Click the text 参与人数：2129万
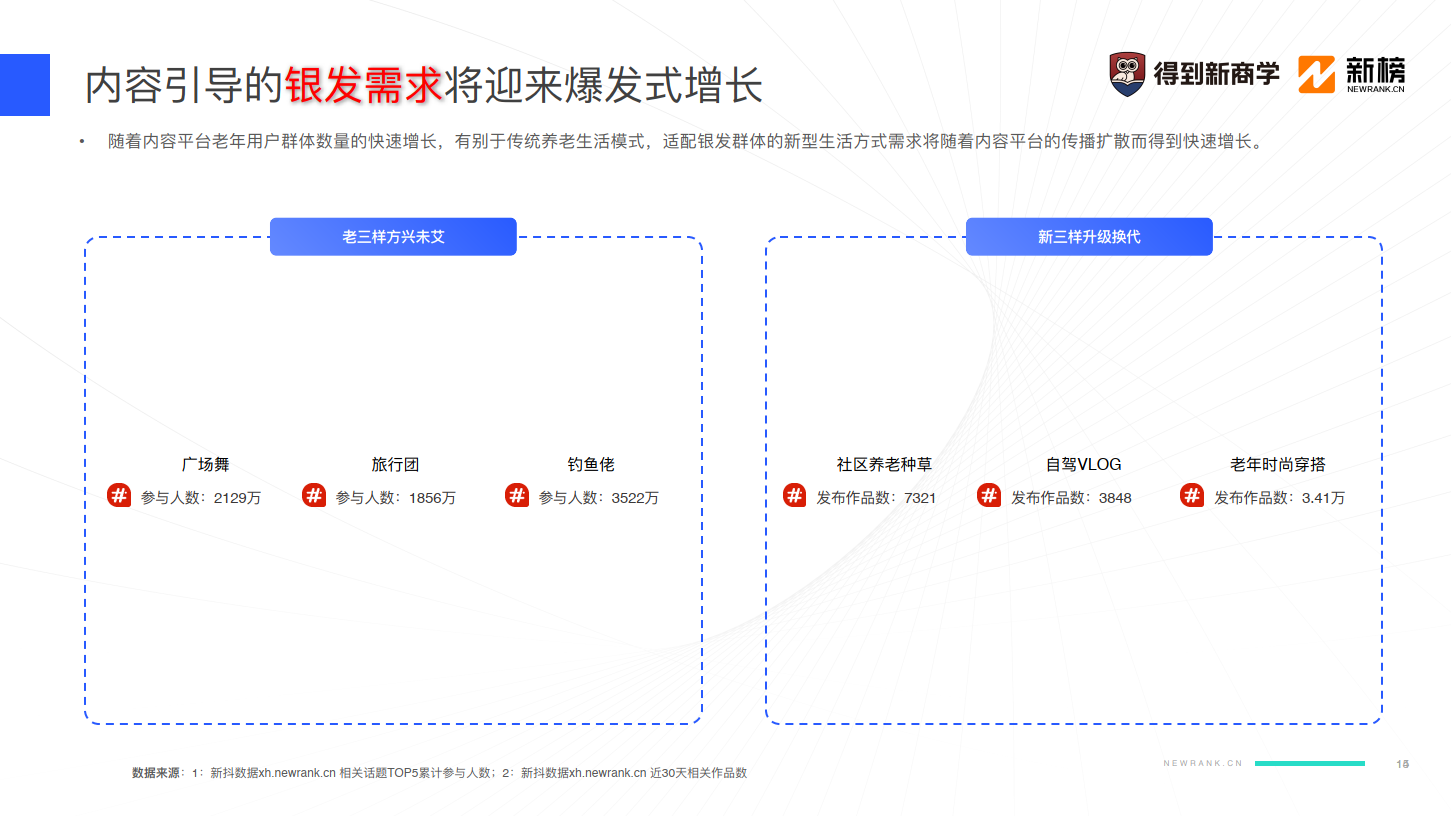 [201, 497]
